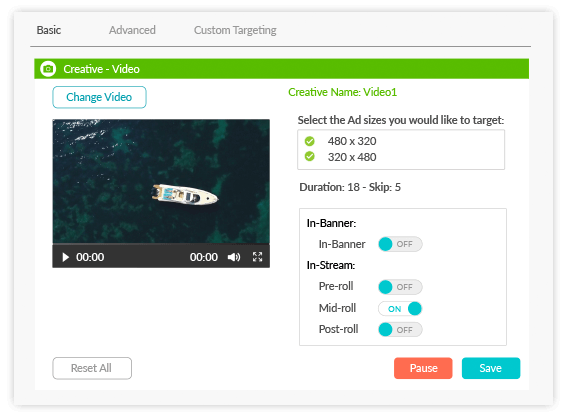Uncheck the 480 x 320 ad size
The height and width of the screenshot is (419, 566).
pyautogui.click(x=309, y=141)
